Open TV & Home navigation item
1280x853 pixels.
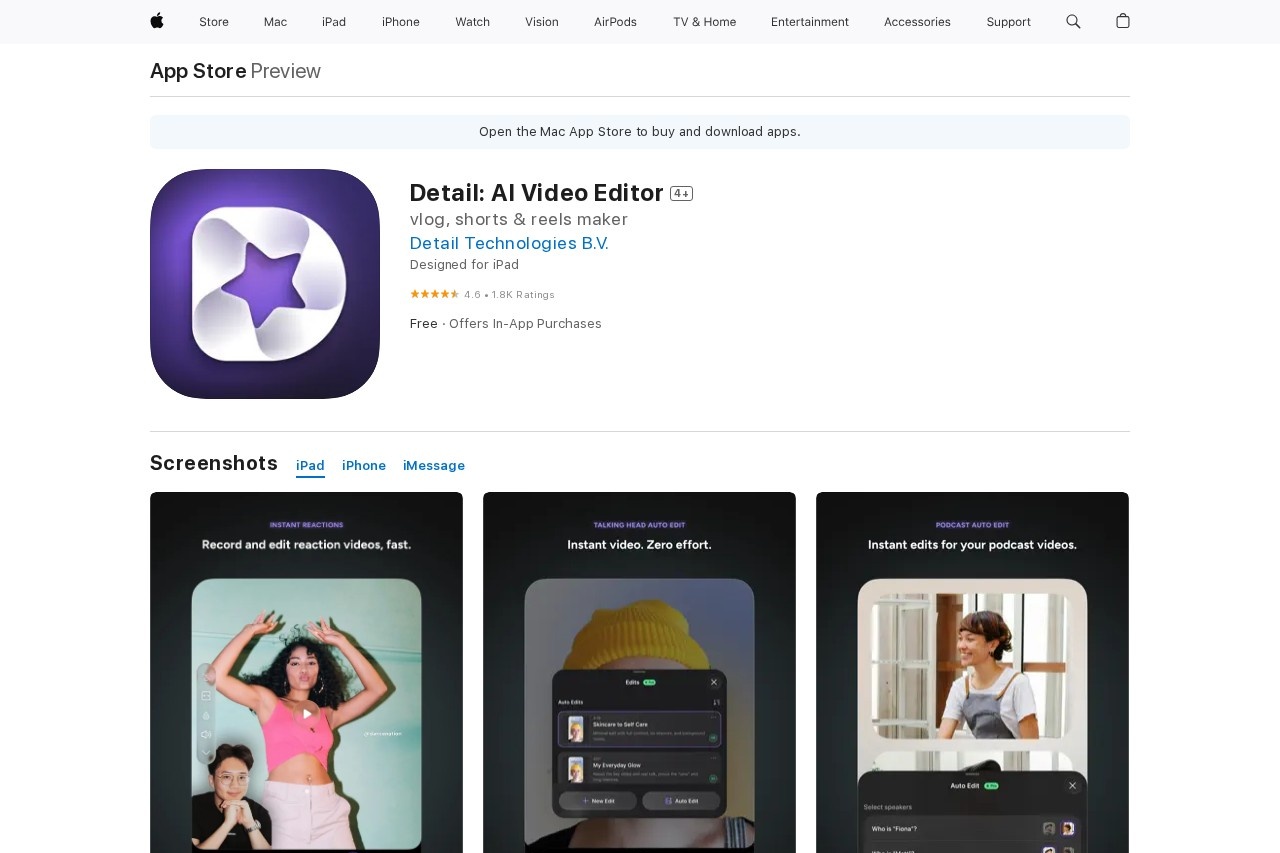(704, 22)
